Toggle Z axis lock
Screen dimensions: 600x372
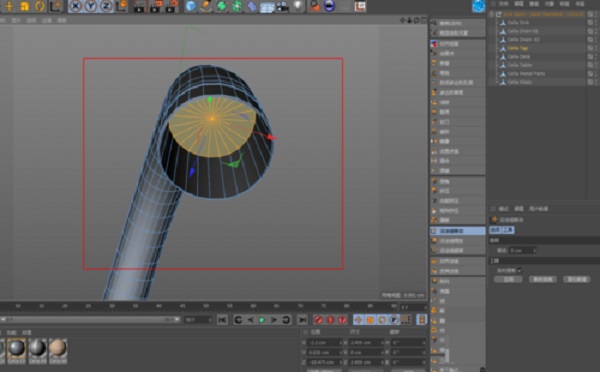coord(106,6)
